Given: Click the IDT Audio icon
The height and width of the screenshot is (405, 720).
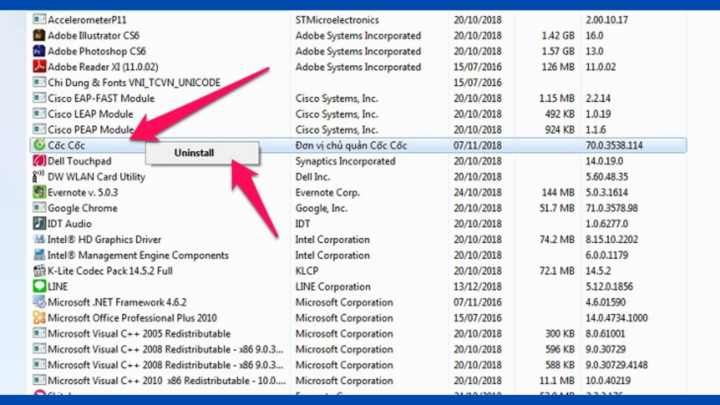Looking at the screenshot, I should [39, 224].
